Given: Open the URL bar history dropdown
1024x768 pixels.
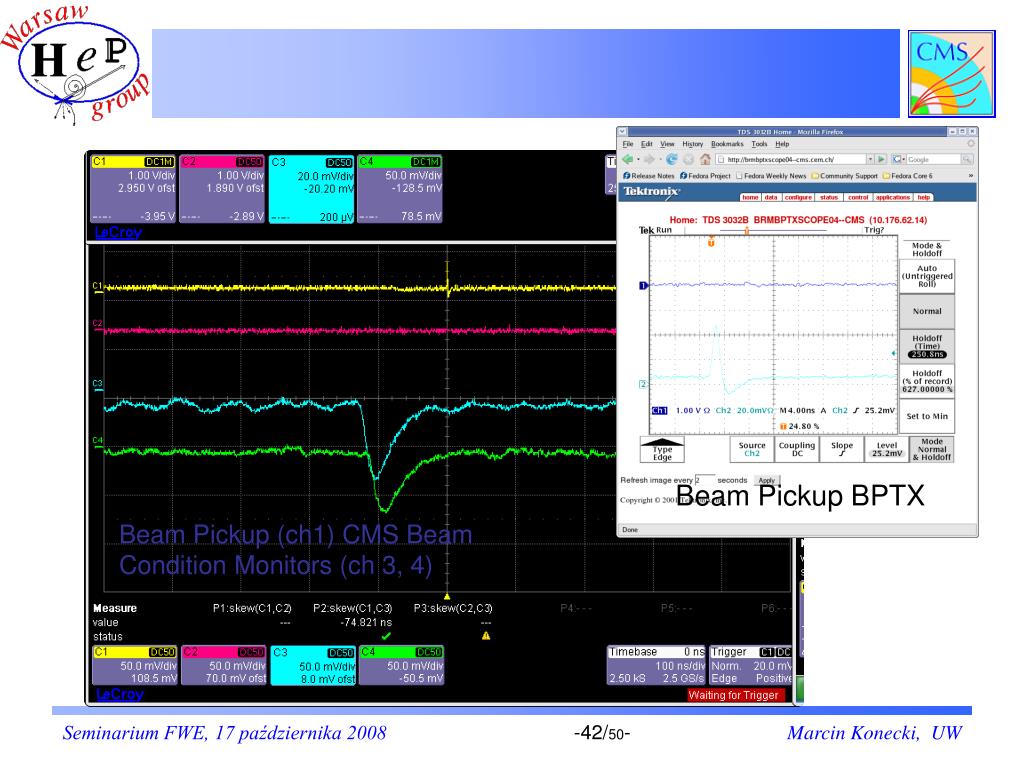Looking at the screenshot, I should (x=870, y=159).
